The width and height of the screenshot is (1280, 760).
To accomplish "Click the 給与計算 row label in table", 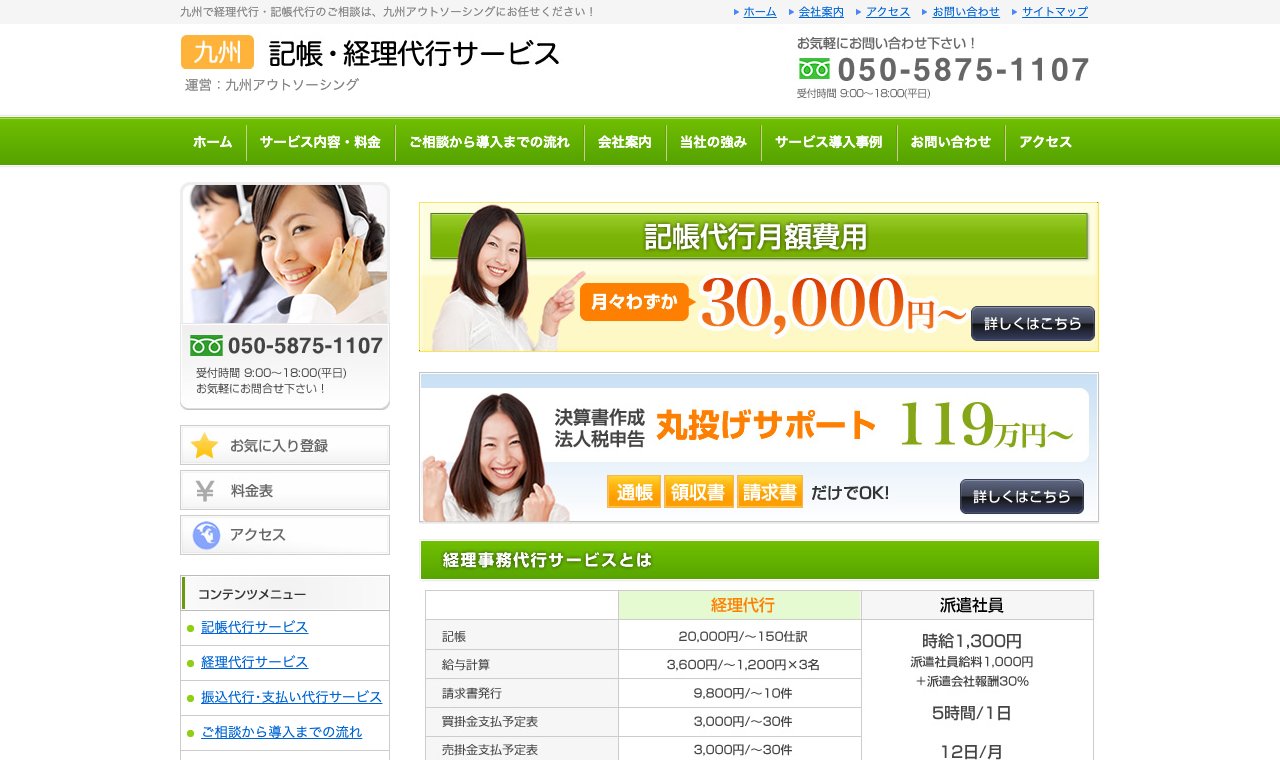I will click(x=522, y=664).
